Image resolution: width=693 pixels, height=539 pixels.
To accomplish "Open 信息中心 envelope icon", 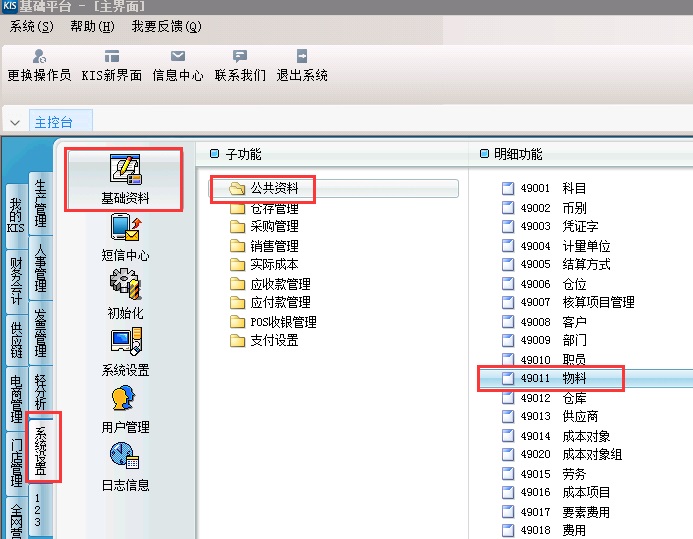I will tap(178, 56).
